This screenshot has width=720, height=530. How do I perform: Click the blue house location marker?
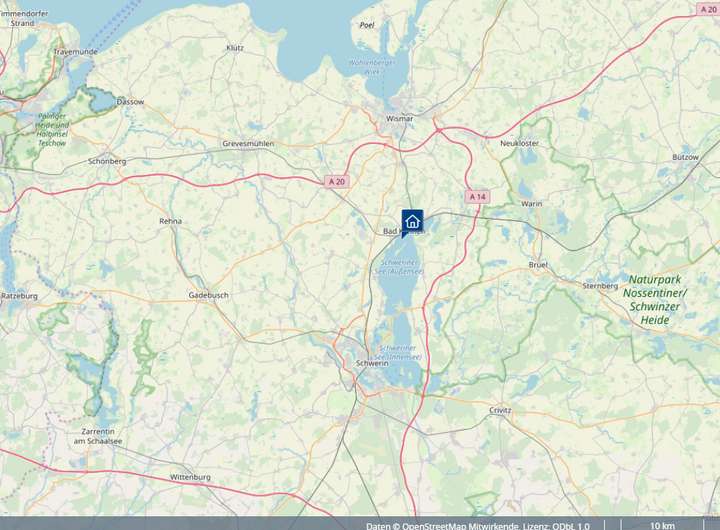click(x=412, y=223)
